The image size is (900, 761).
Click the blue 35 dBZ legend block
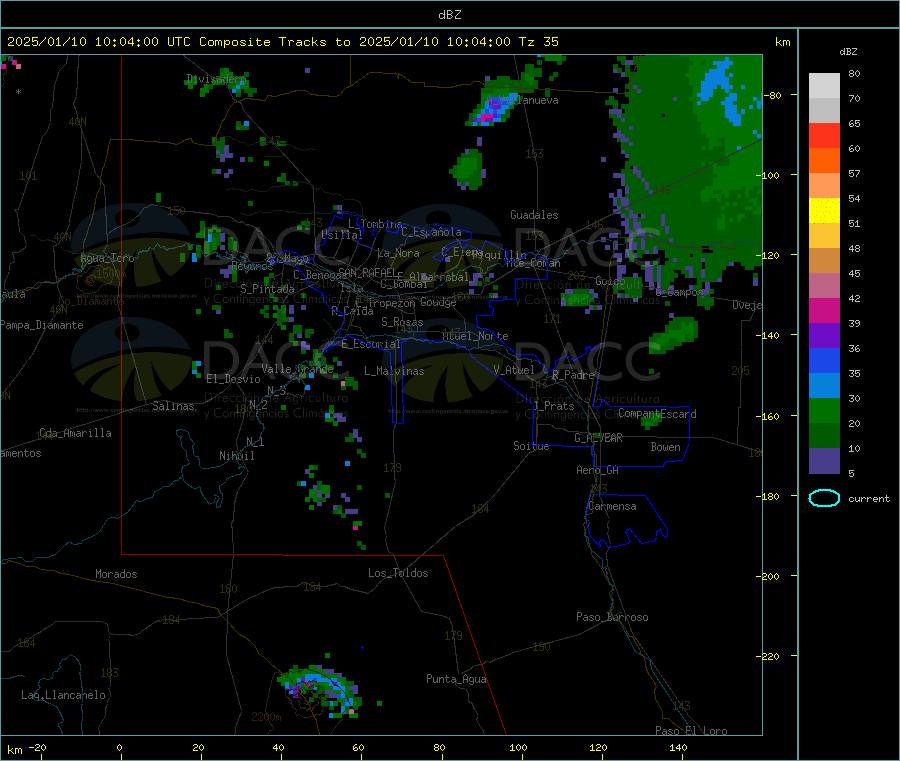(x=824, y=360)
